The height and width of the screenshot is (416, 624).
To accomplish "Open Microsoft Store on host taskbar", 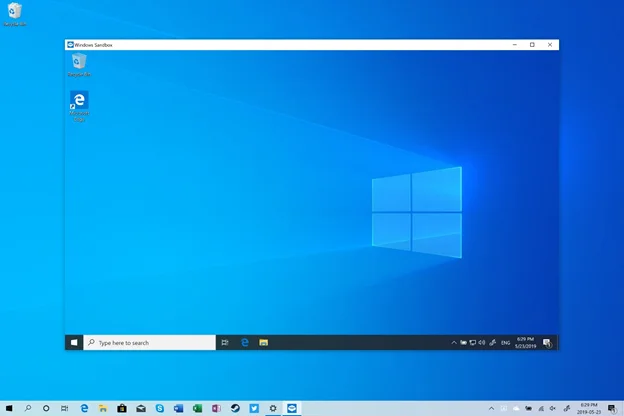I will [x=122, y=408].
